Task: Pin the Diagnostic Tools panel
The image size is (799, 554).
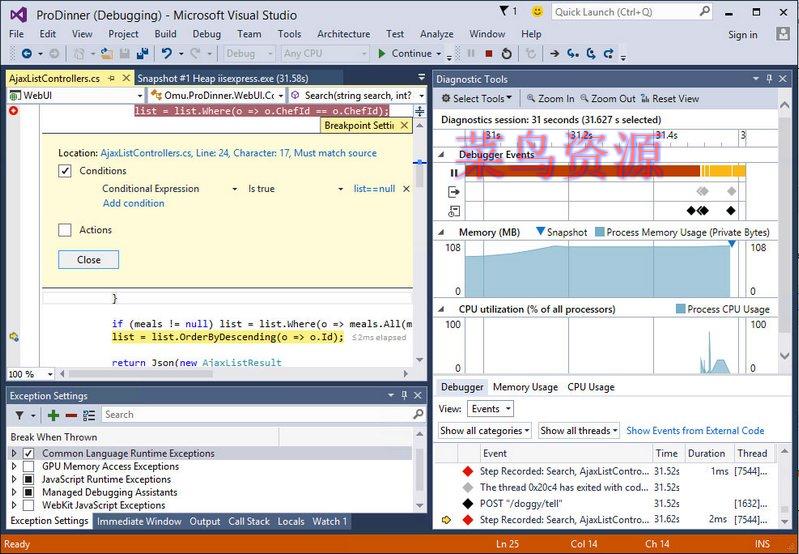Action: click(769, 79)
